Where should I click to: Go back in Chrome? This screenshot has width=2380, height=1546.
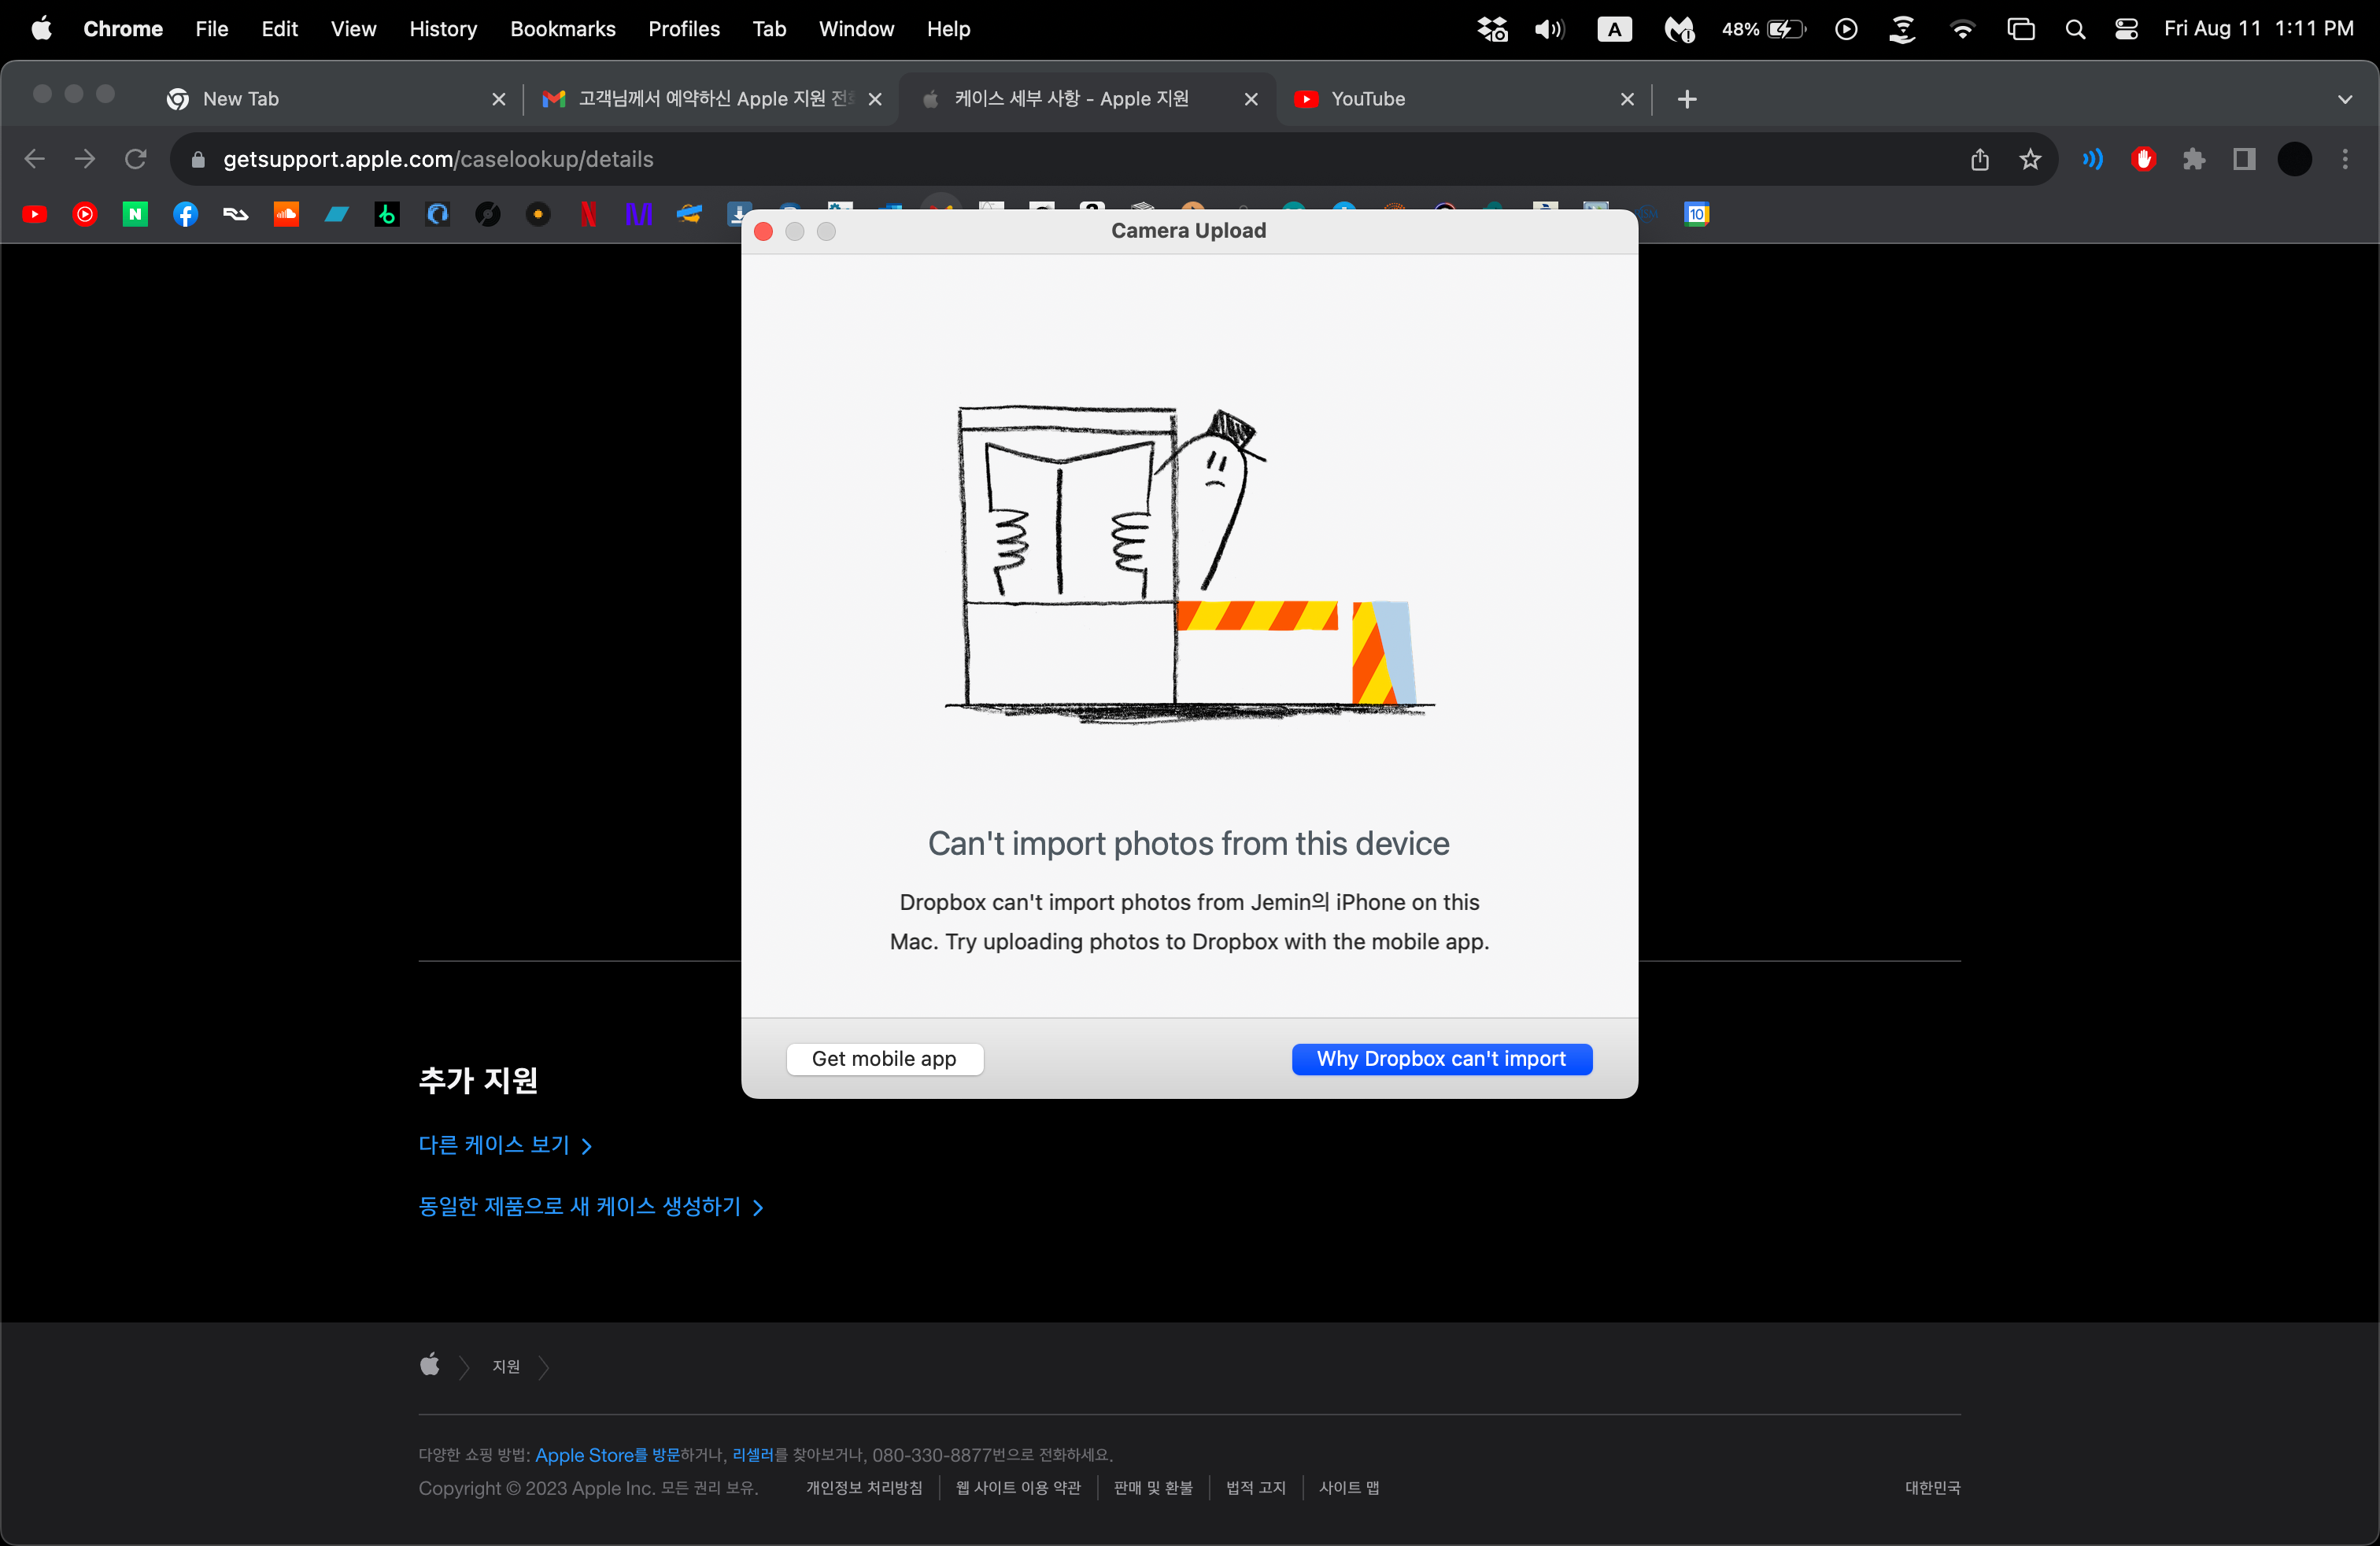[35, 159]
